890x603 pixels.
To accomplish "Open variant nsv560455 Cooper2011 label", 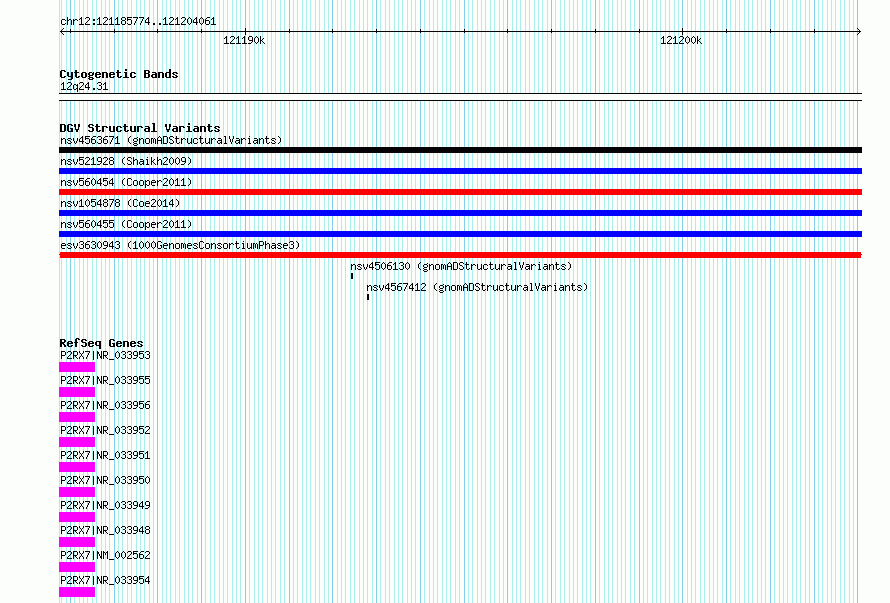I will point(126,224).
